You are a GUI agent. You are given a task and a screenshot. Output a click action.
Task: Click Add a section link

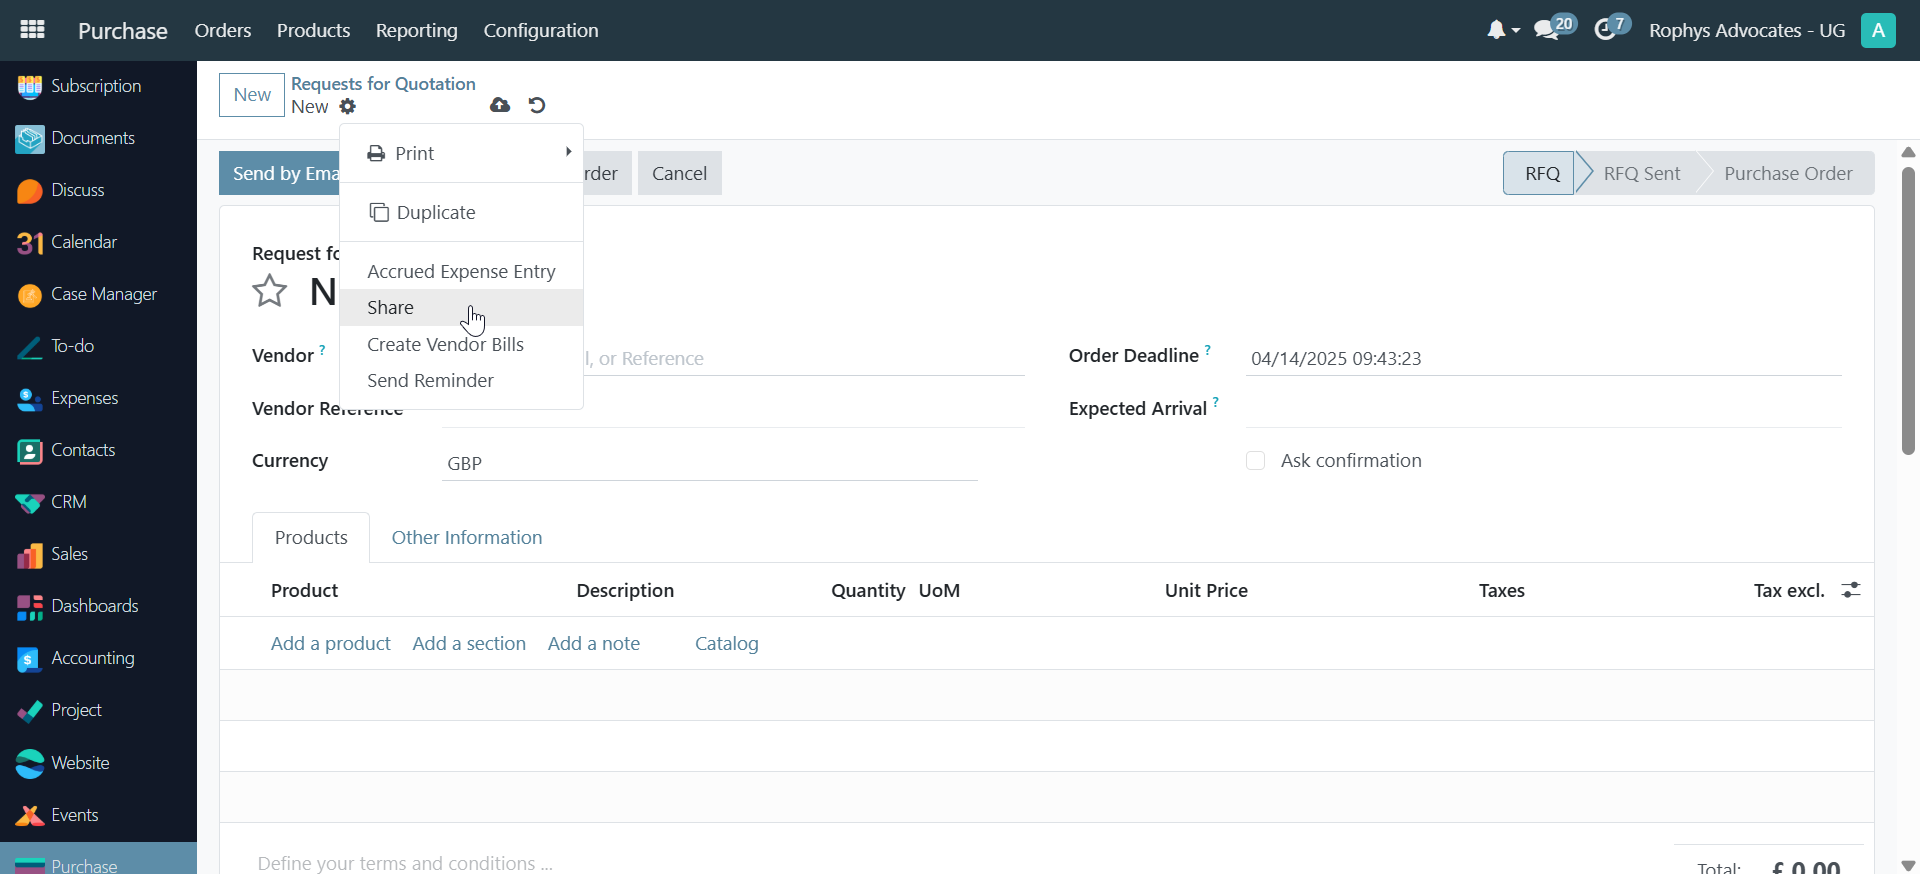(x=469, y=643)
